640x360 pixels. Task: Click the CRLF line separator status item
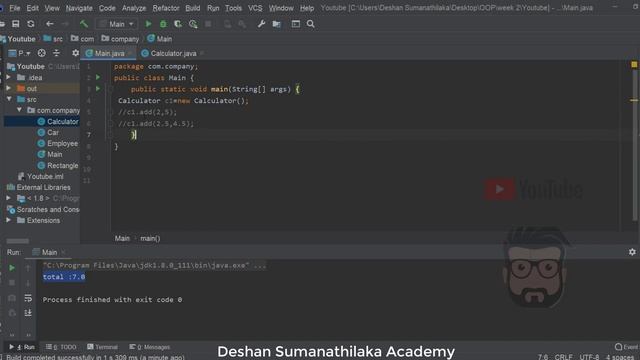[x=563, y=356]
